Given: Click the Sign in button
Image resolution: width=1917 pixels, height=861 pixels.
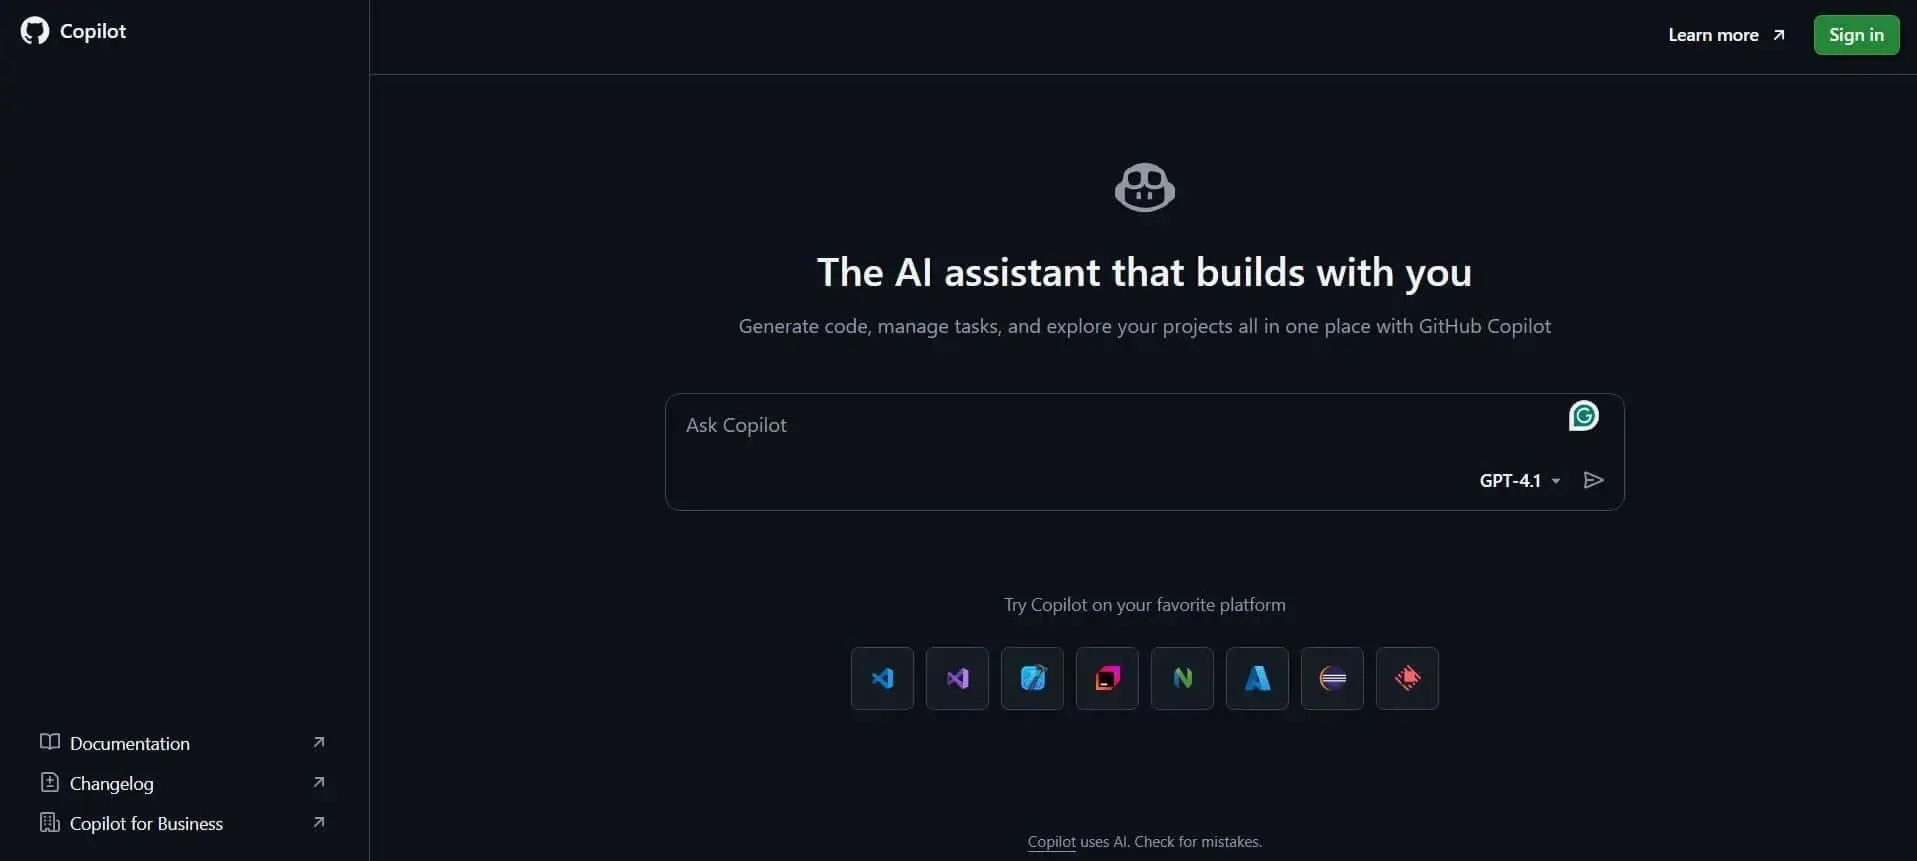Looking at the screenshot, I should [x=1856, y=35].
